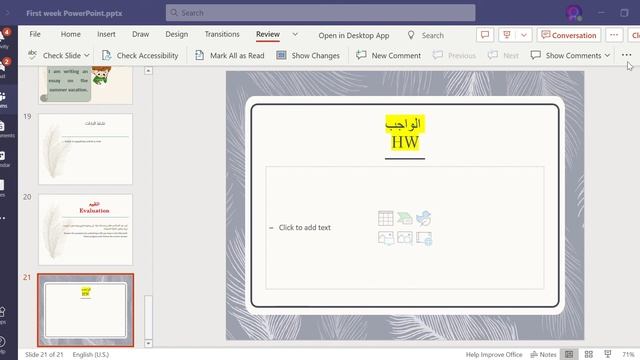Click the thumbnail pane scroll up arrow
Image resolution: width=640 pixels, height=360 pixels.
[148, 71]
